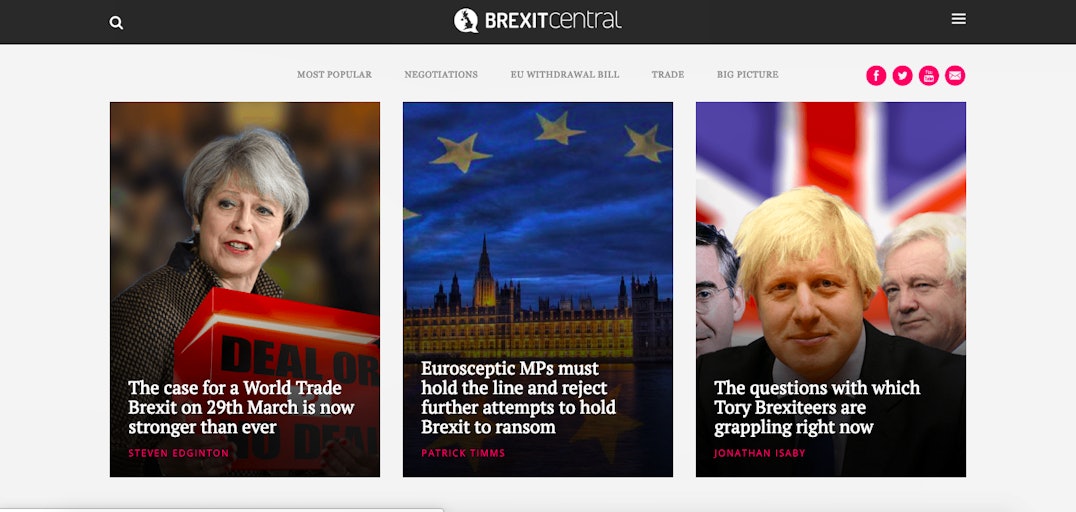1076x512 pixels.
Task: View author Steven Edginton's articles
Action: 178,454
